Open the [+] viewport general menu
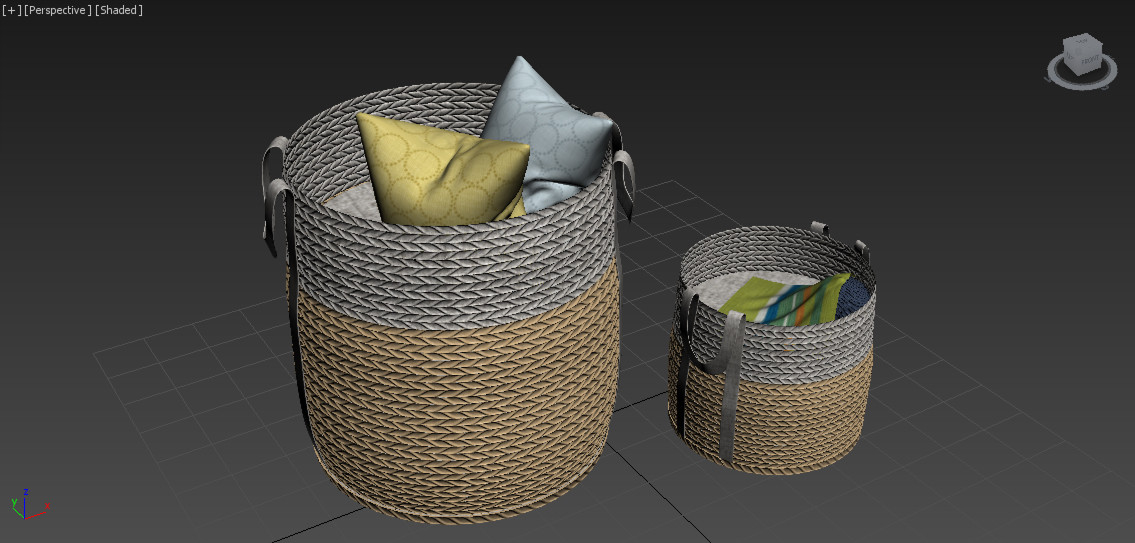 [x=11, y=10]
